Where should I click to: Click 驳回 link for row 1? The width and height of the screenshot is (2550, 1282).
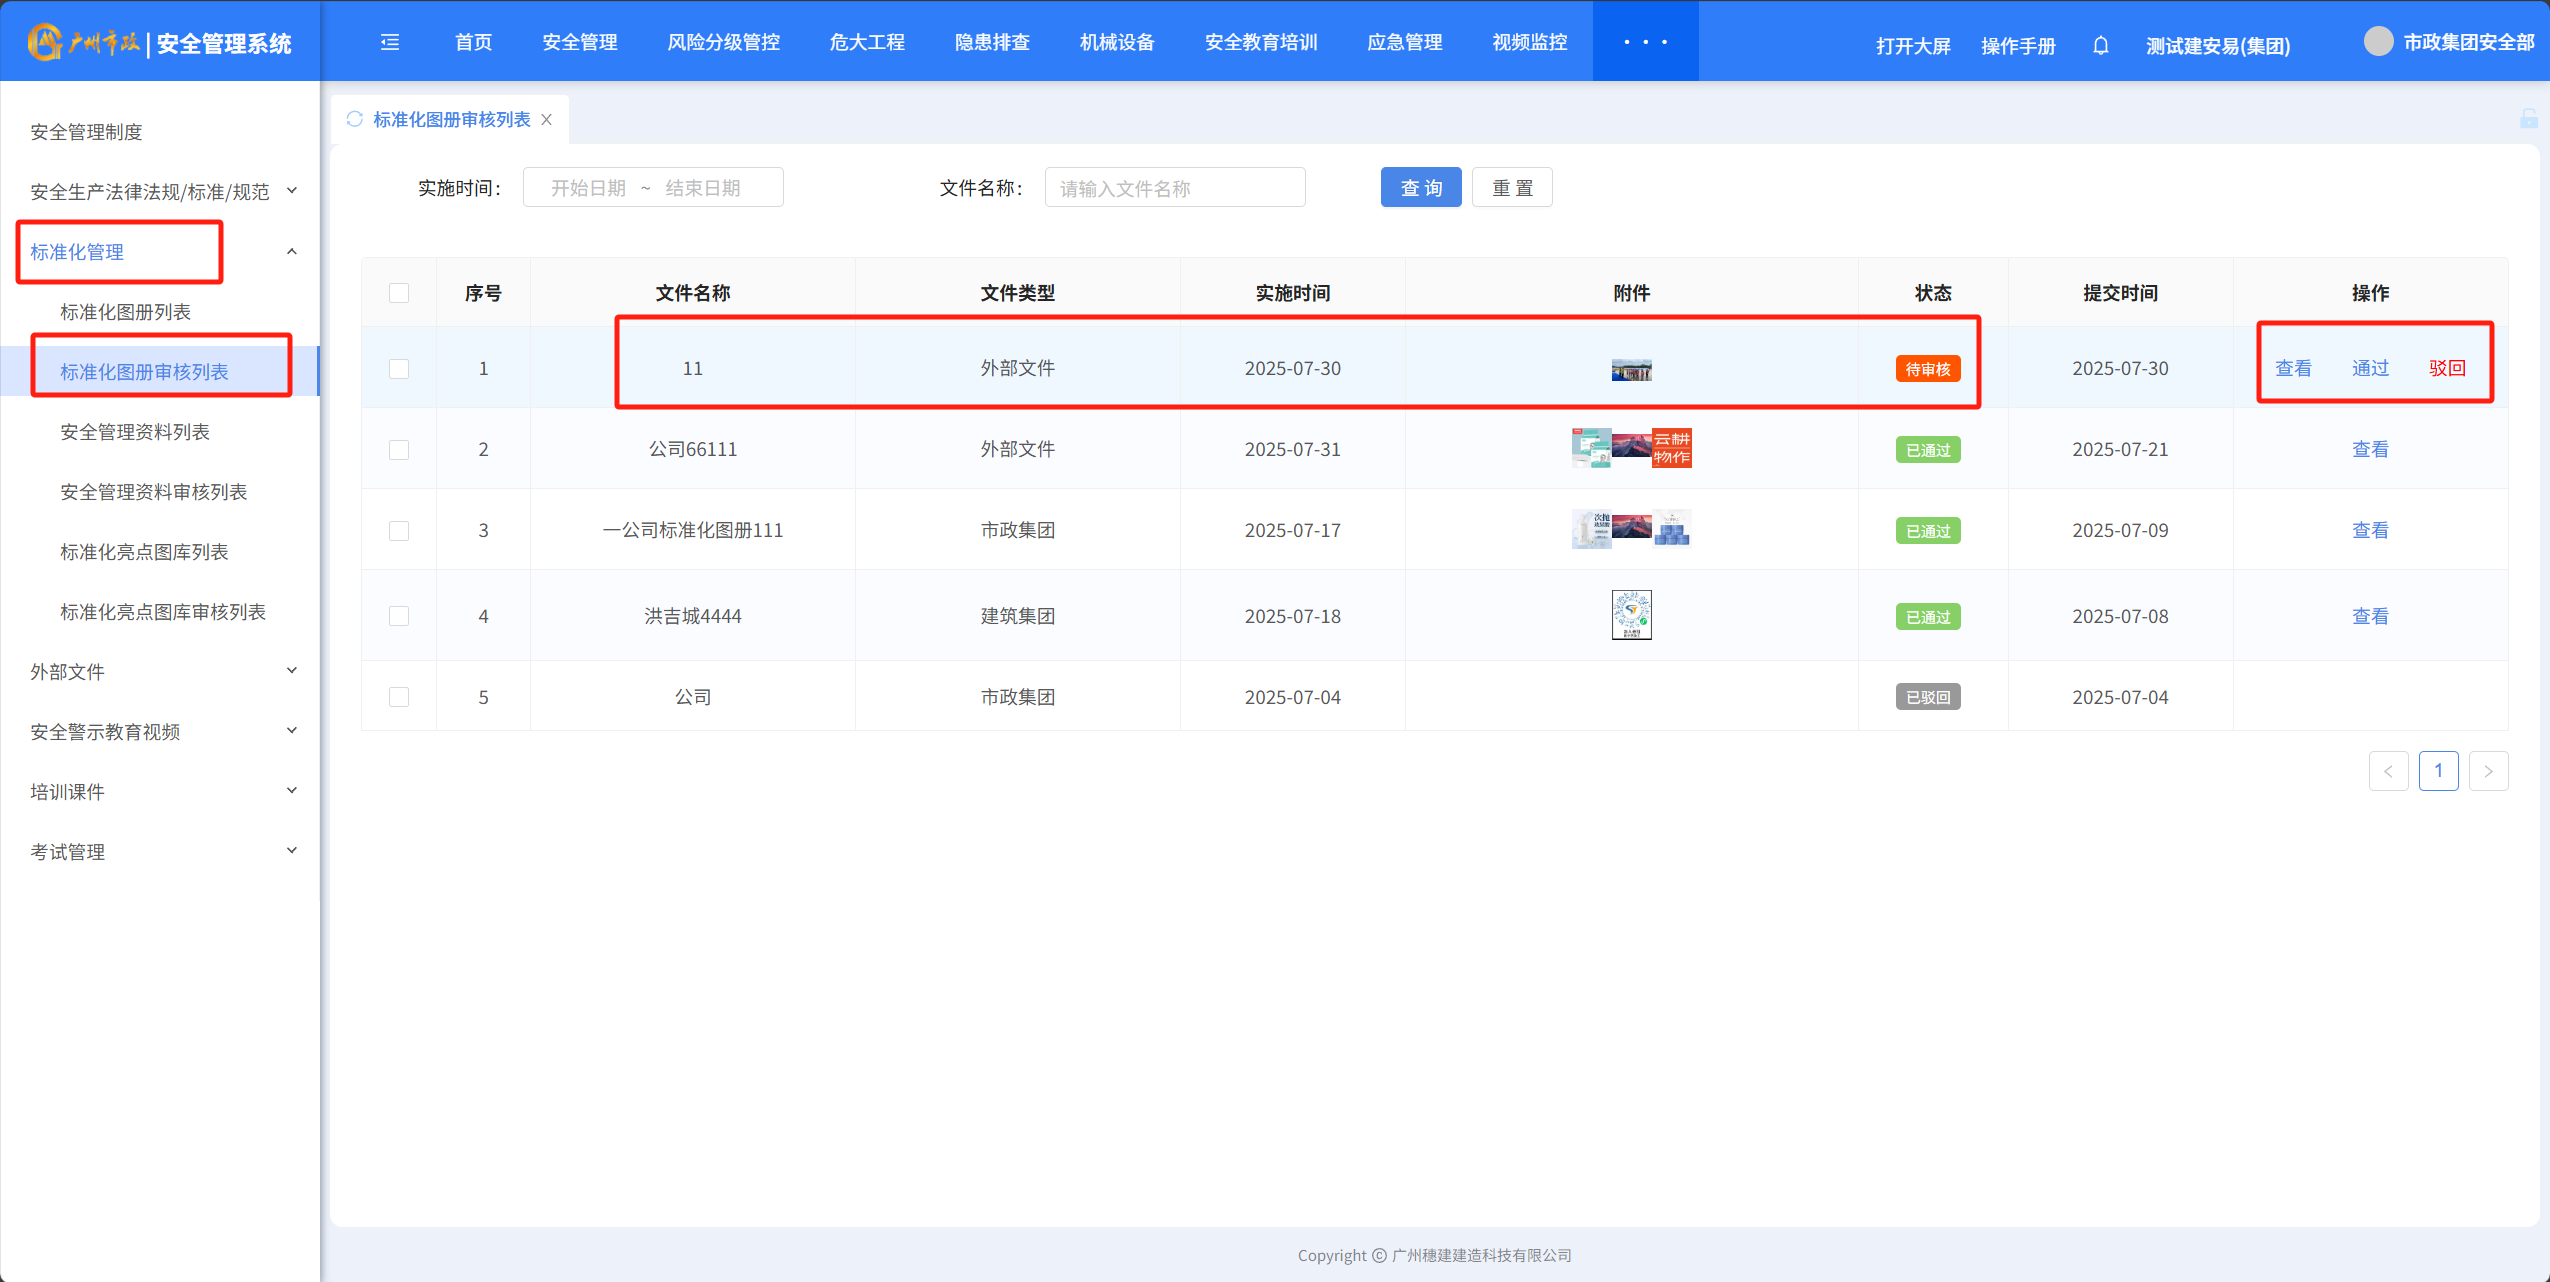(x=2446, y=368)
